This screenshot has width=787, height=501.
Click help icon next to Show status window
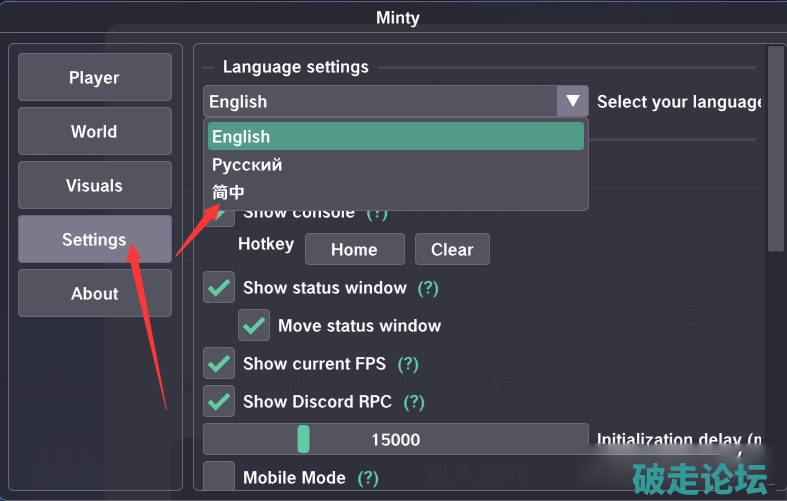click(x=428, y=288)
